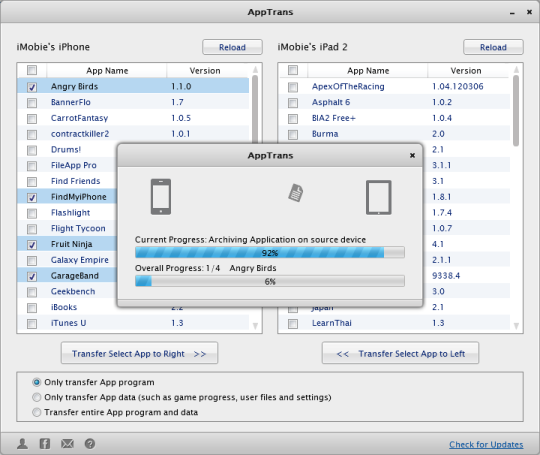Image resolution: width=540 pixels, height=455 pixels.
Task: Click Transfer Select App to Left button
Action: (400, 353)
